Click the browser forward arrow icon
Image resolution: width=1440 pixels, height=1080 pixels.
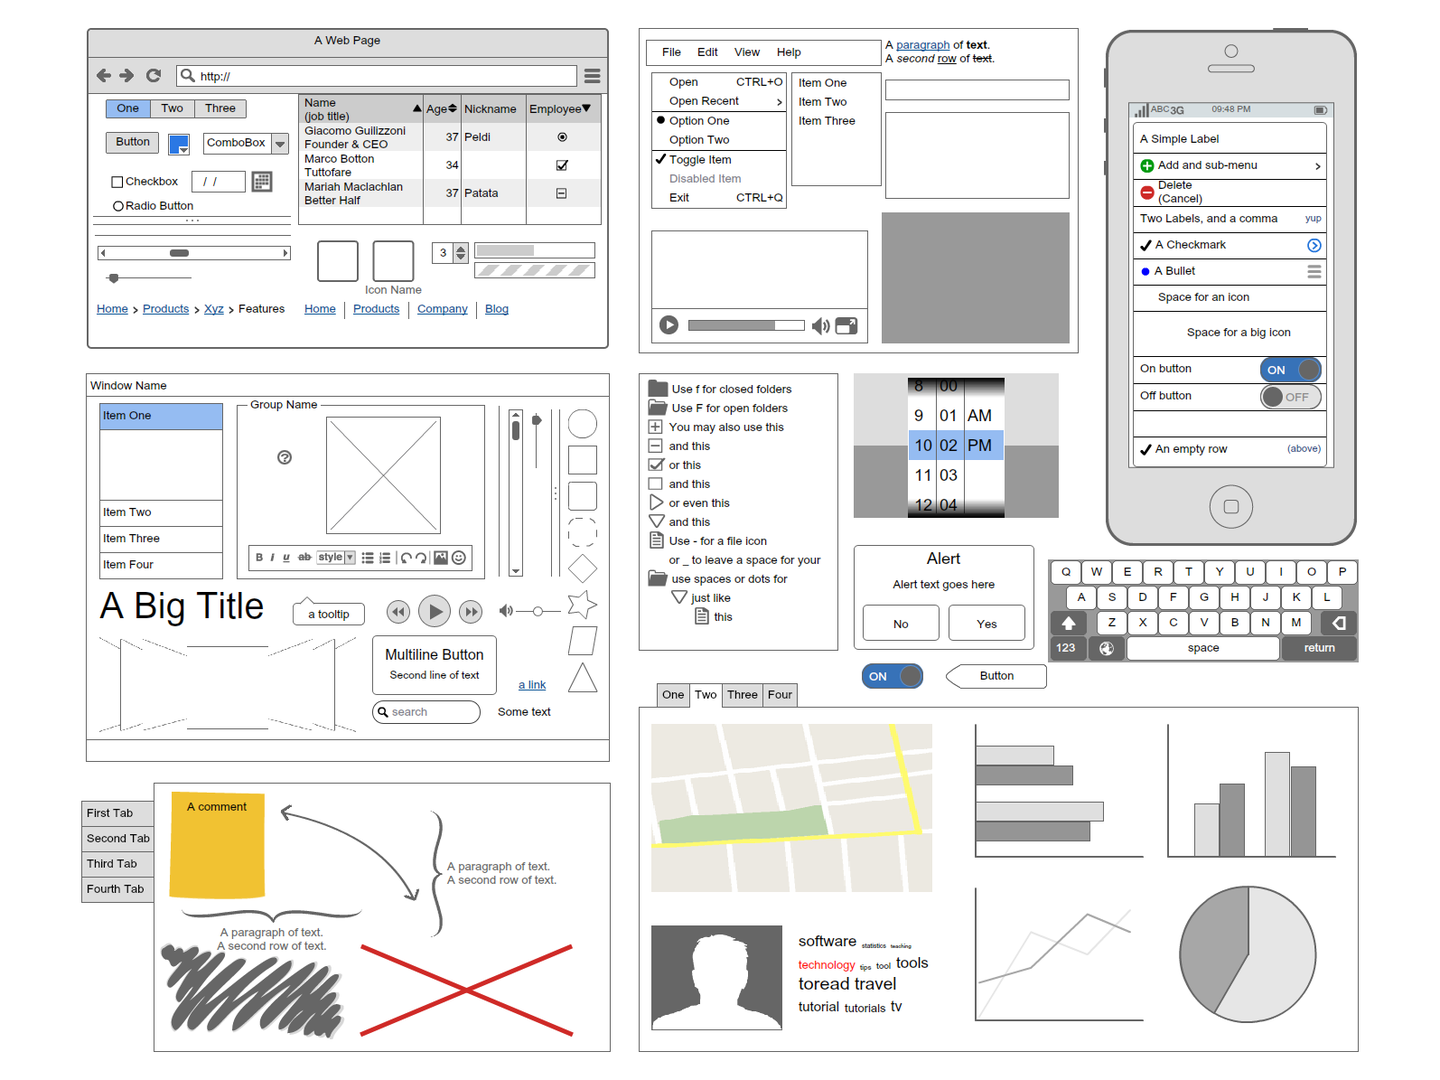[127, 75]
